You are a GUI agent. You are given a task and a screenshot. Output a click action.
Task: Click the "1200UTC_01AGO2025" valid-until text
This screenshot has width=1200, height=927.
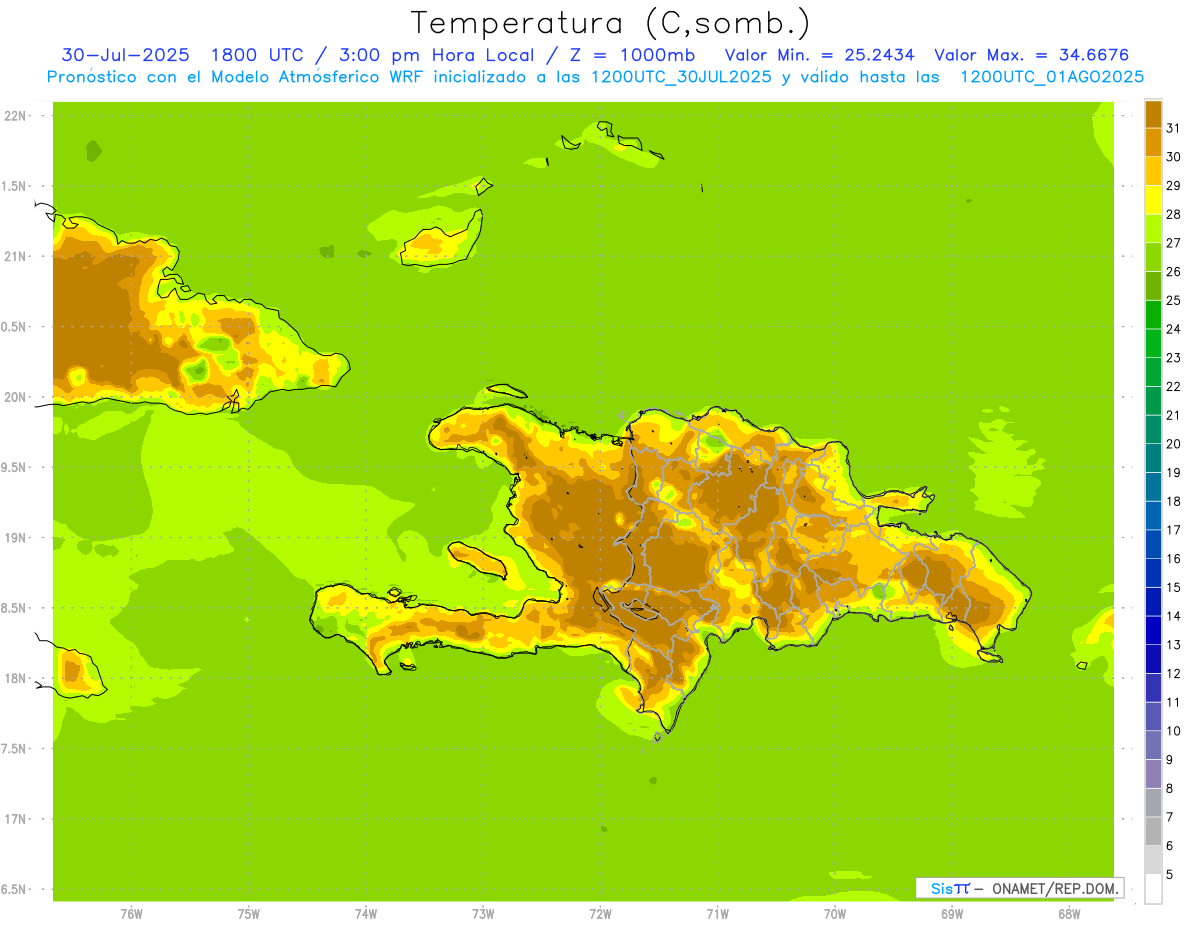coord(1052,77)
